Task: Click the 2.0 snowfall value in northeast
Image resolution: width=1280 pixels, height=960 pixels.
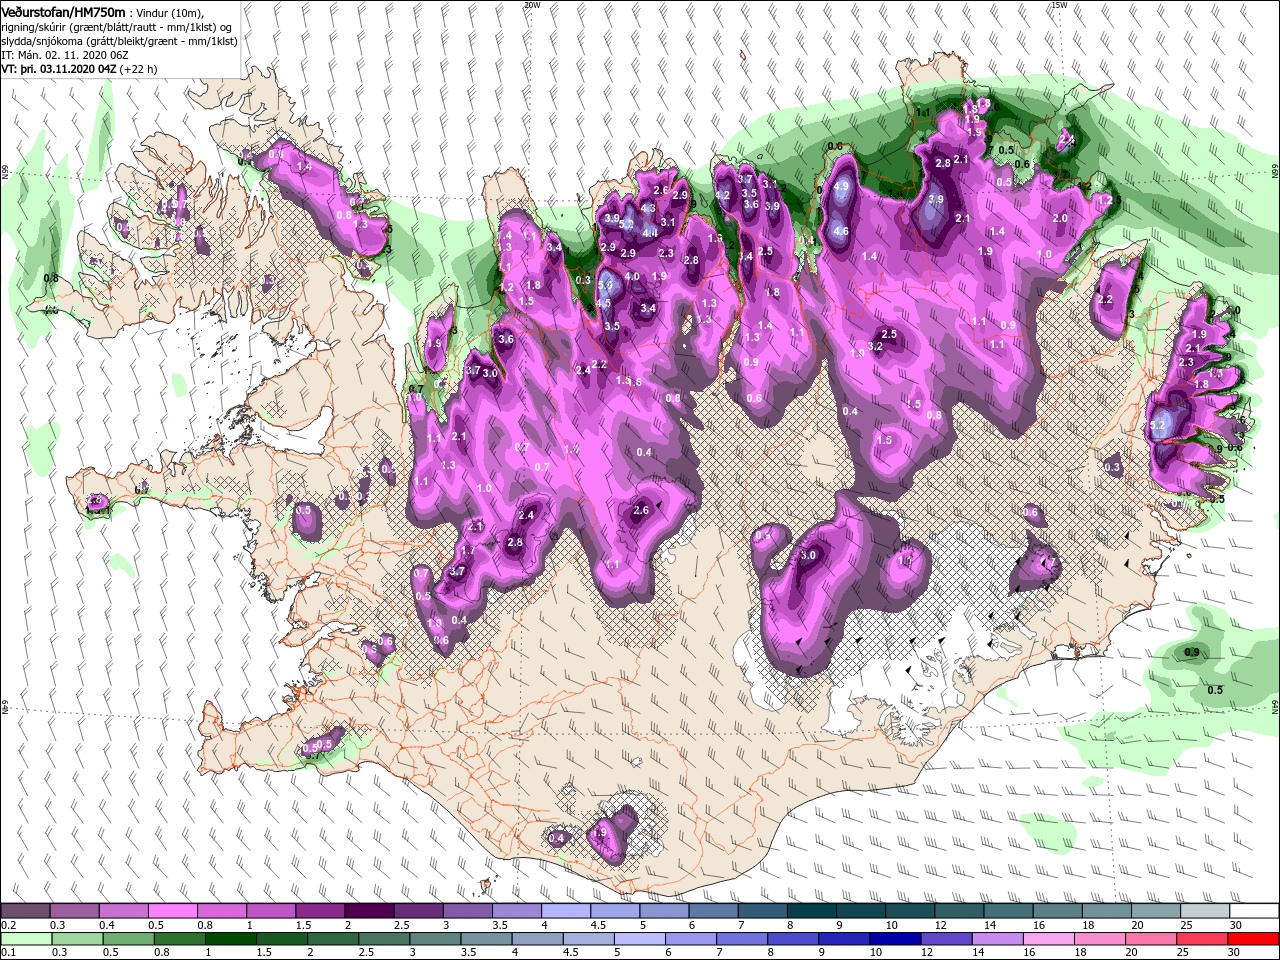Action: (x=1060, y=218)
